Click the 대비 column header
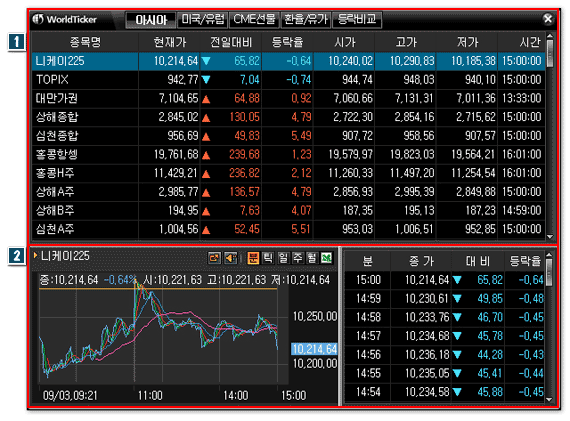570x421 pixels. click(x=478, y=261)
